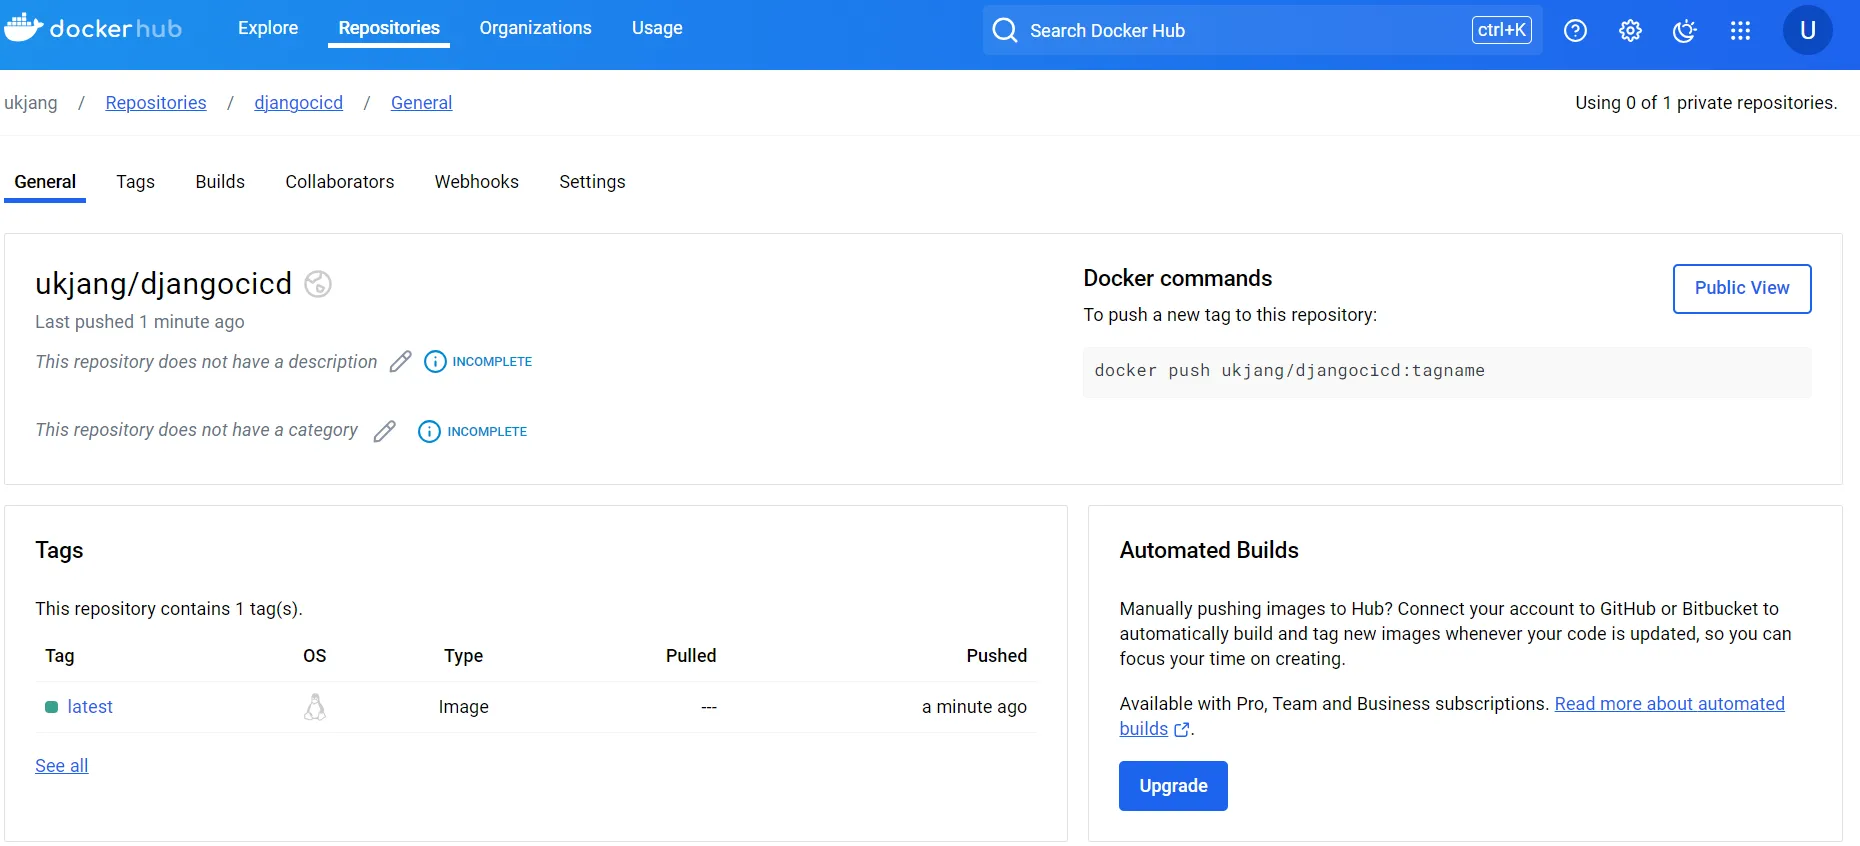Switch to the Builds tab

[x=220, y=182]
